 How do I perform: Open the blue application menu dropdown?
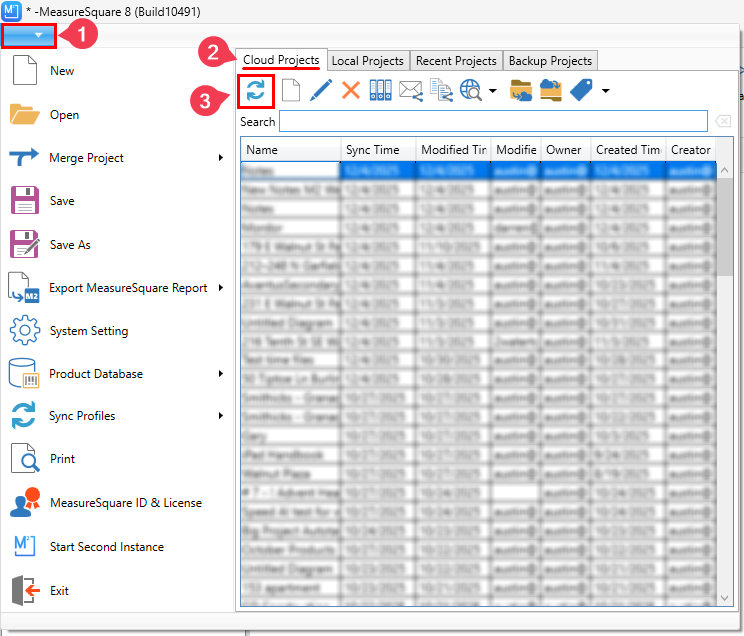[28, 36]
